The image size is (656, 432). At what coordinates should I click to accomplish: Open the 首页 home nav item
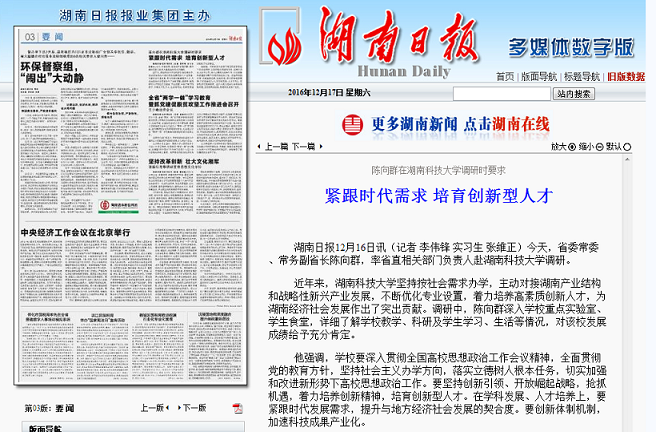point(505,77)
